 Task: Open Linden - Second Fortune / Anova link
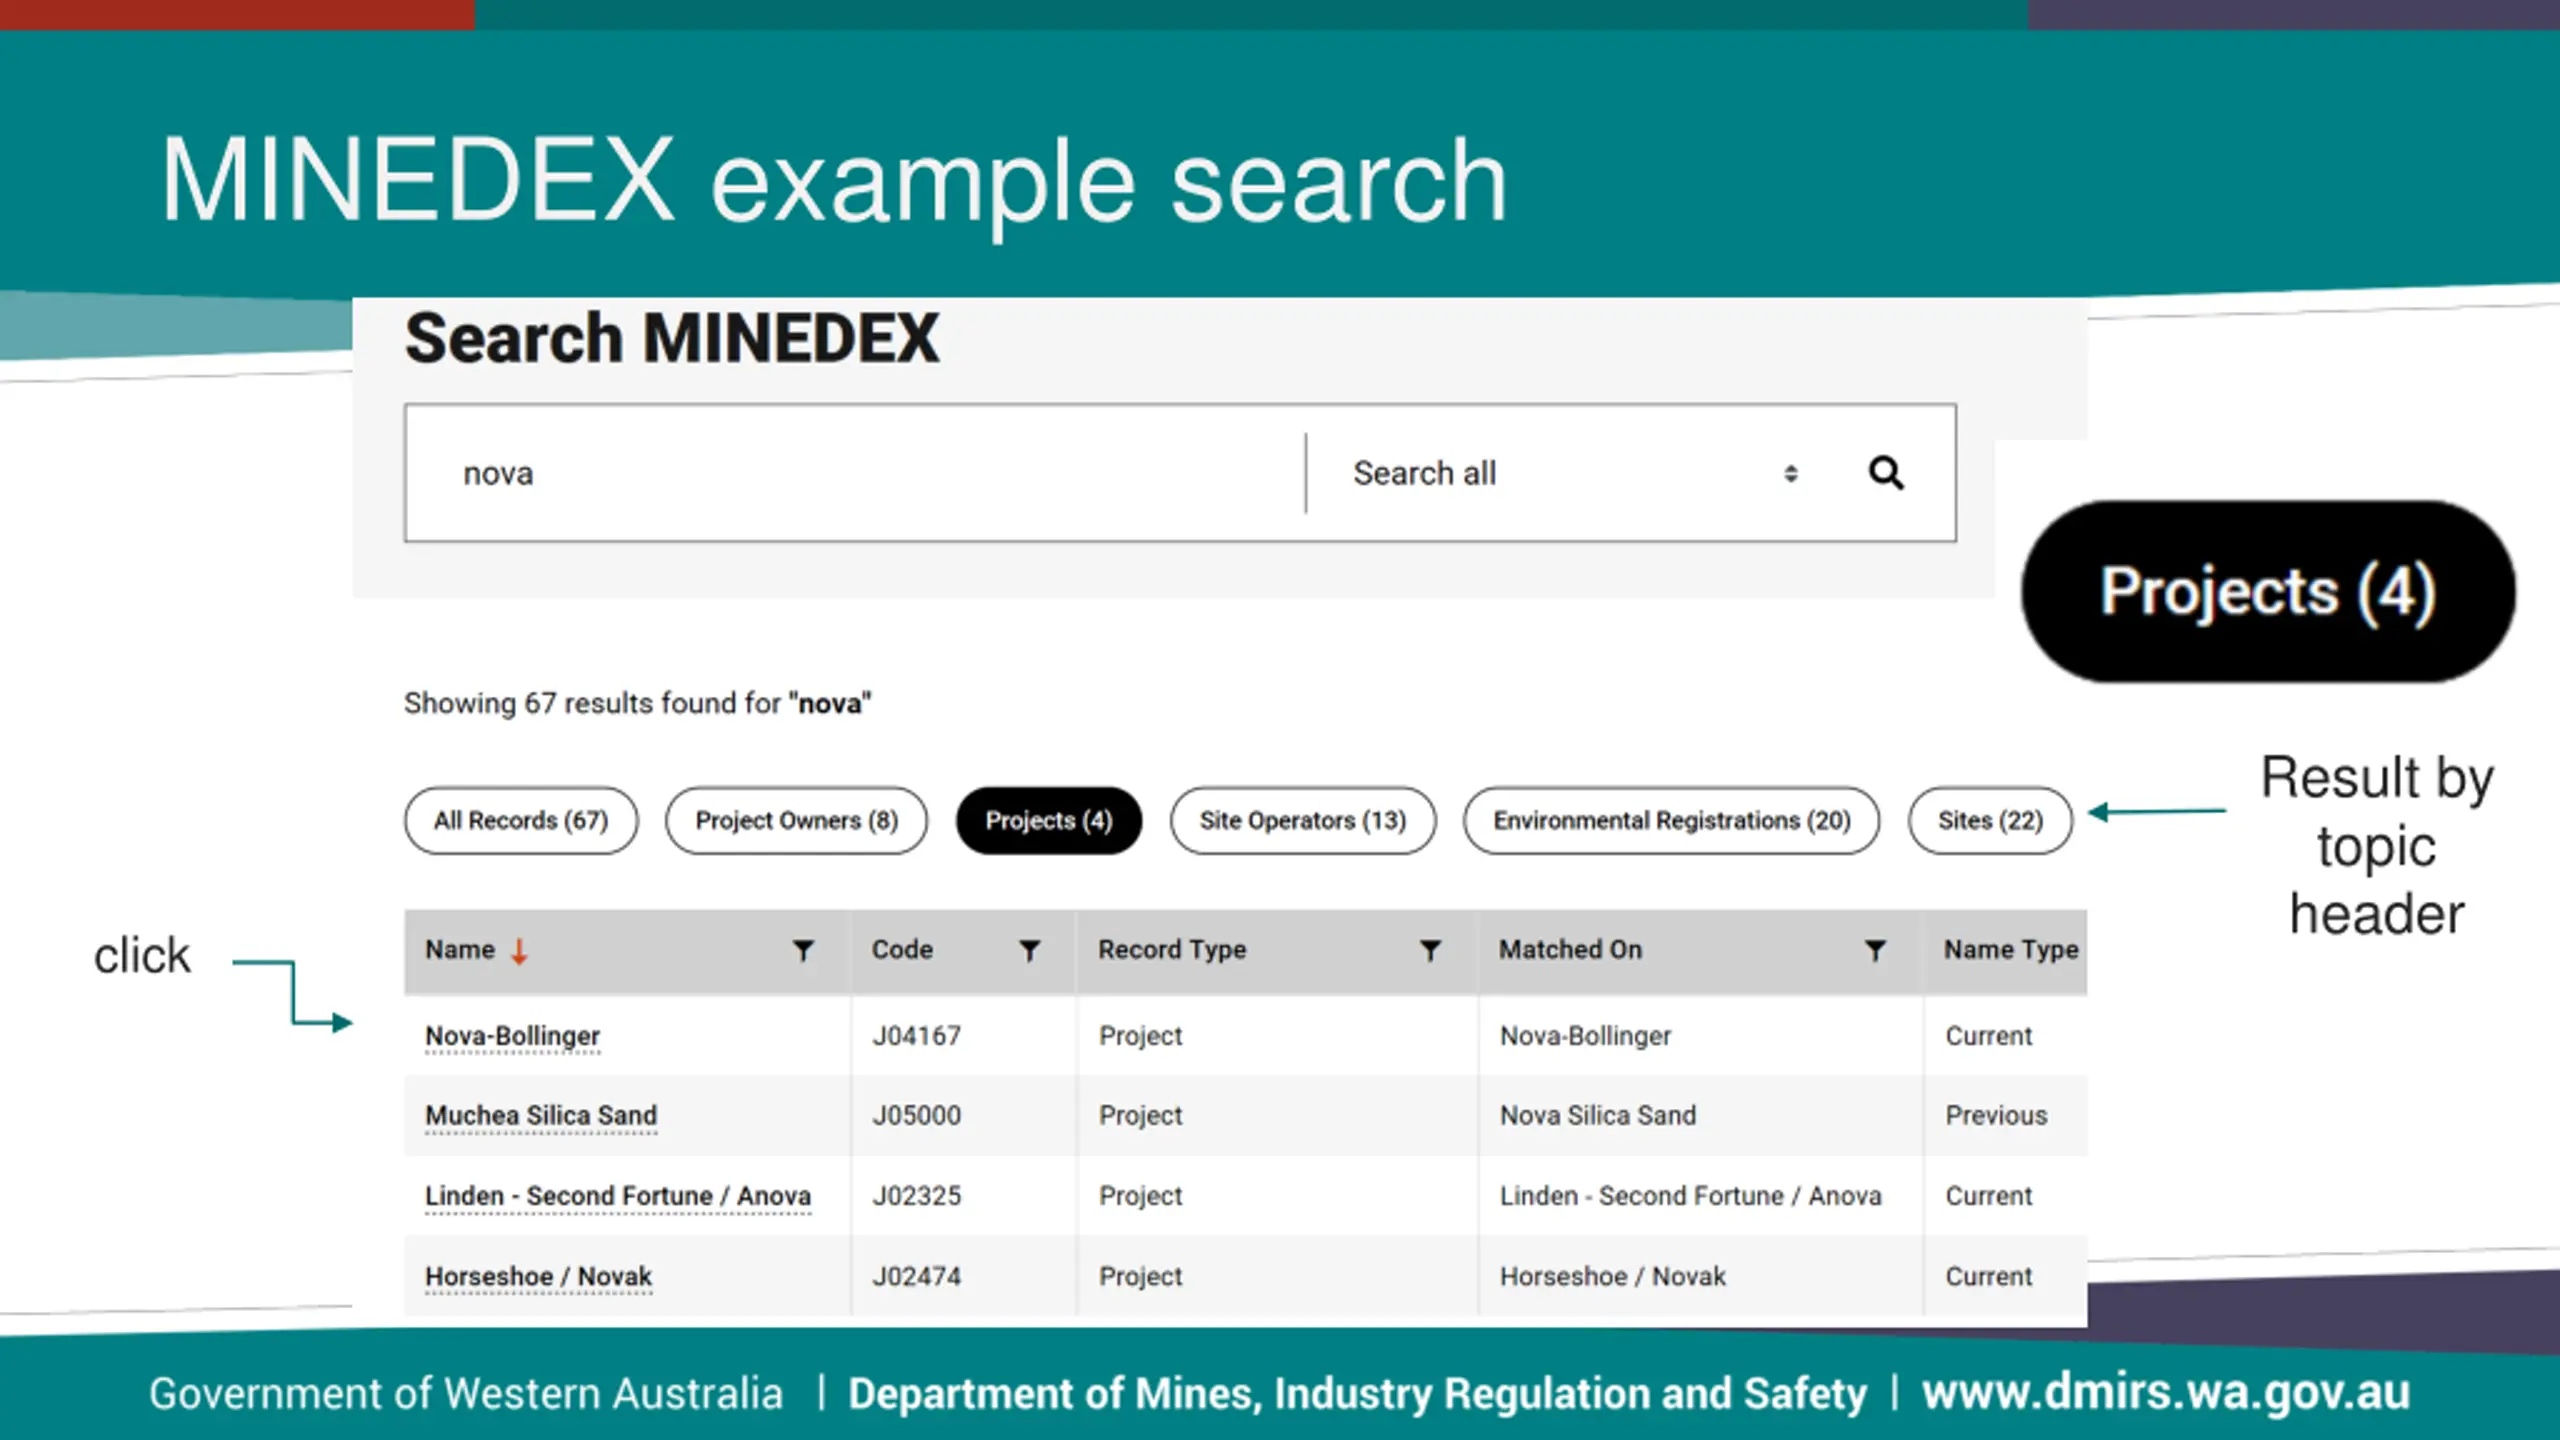tap(618, 1196)
